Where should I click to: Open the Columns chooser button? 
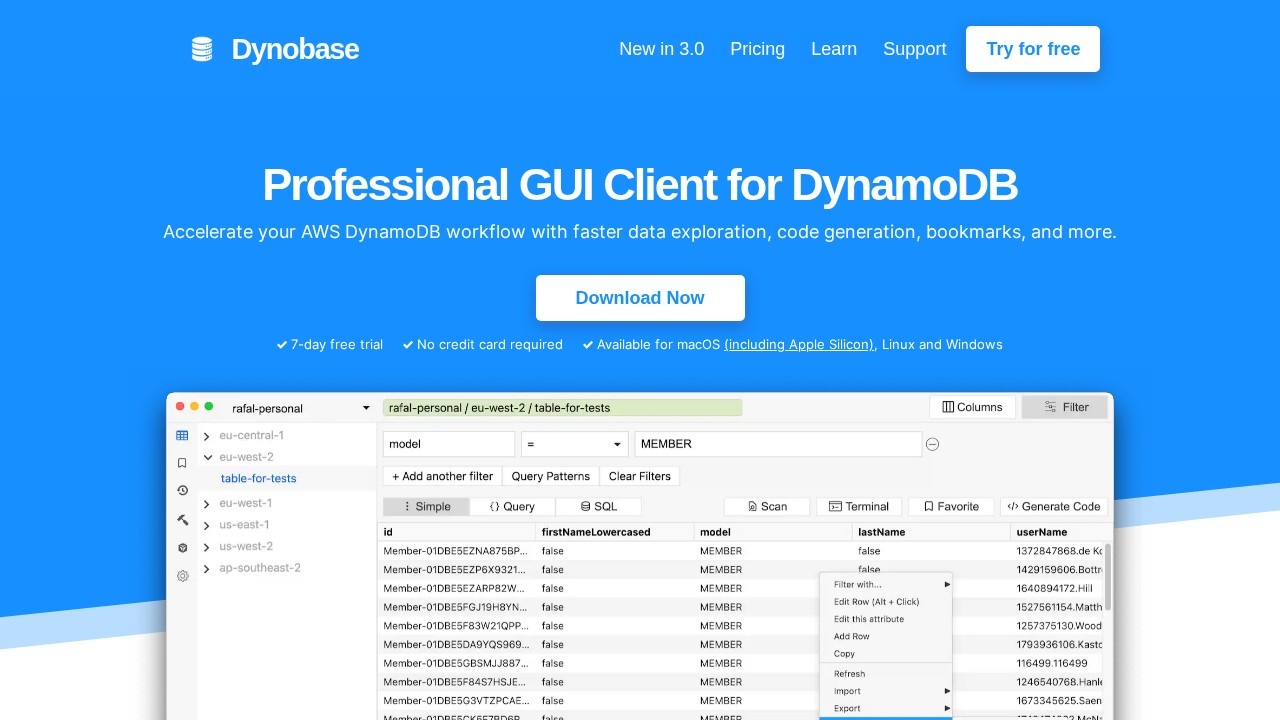(972, 407)
